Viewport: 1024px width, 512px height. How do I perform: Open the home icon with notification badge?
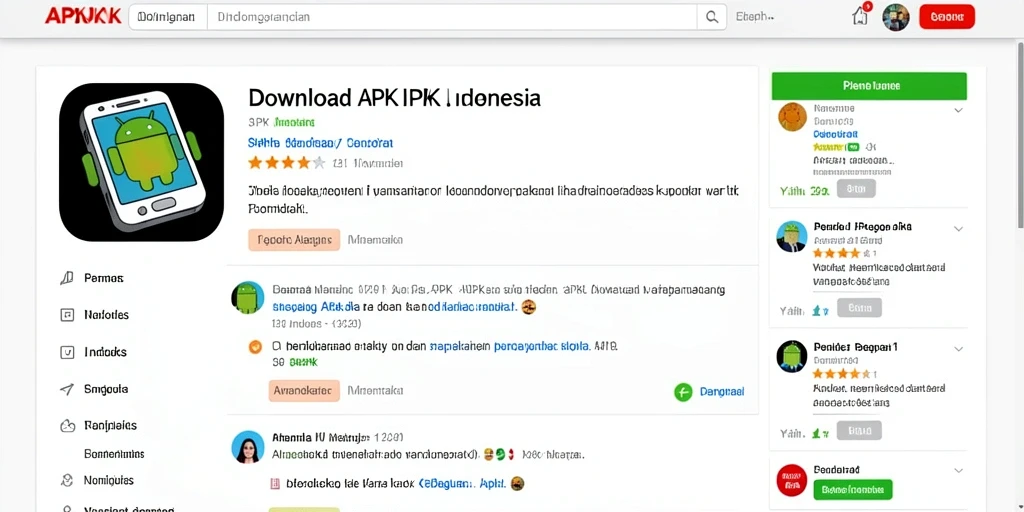[x=861, y=16]
